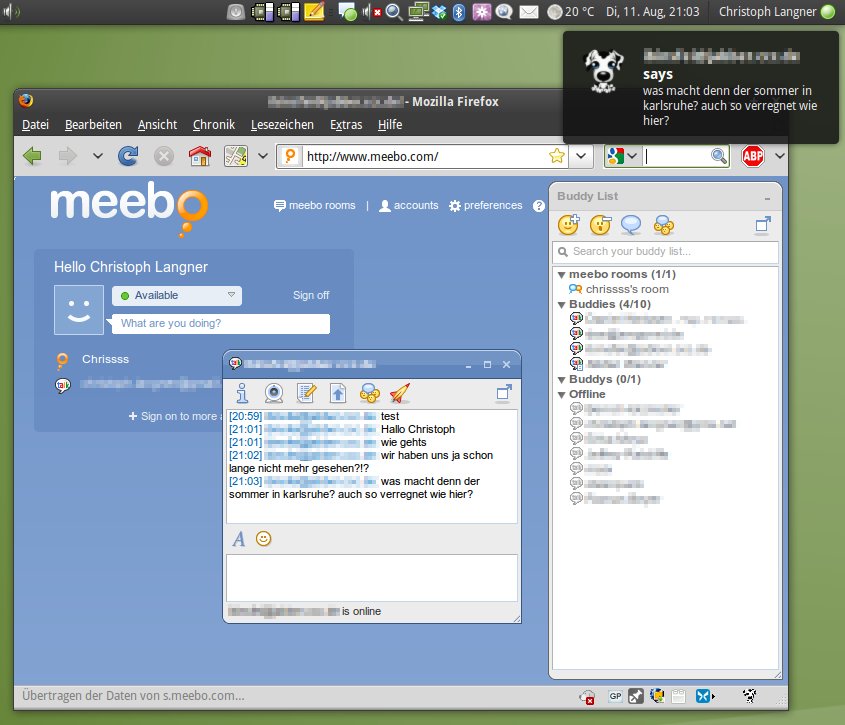This screenshot has height=725, width=845.
Task: Open the group chat icon in Buddy List
Action: point(663,225)
